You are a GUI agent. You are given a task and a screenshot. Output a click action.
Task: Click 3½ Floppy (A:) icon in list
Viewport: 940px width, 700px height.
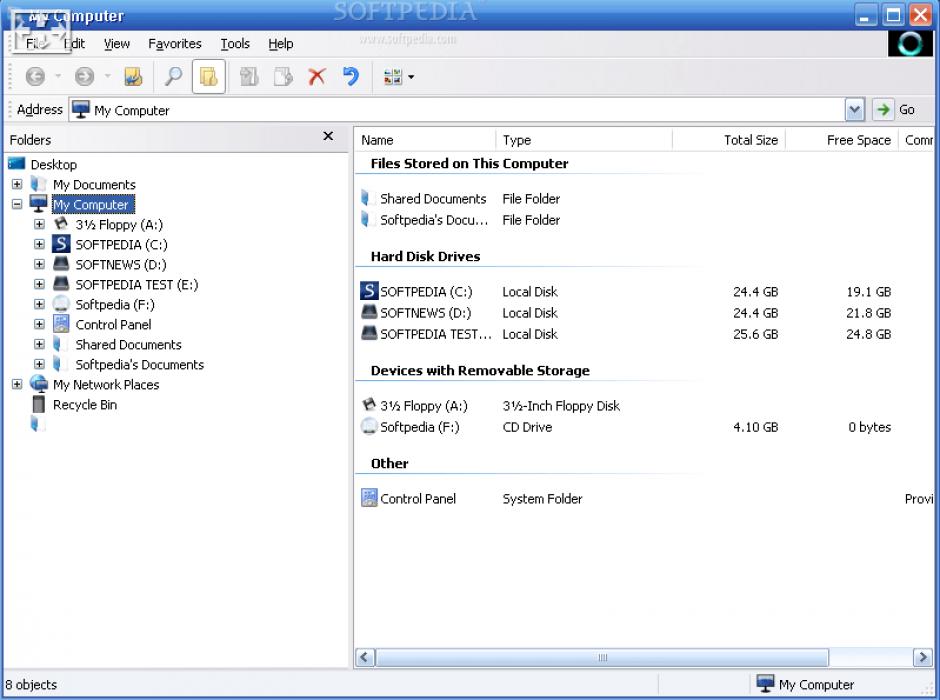click(x=369, y=405)
